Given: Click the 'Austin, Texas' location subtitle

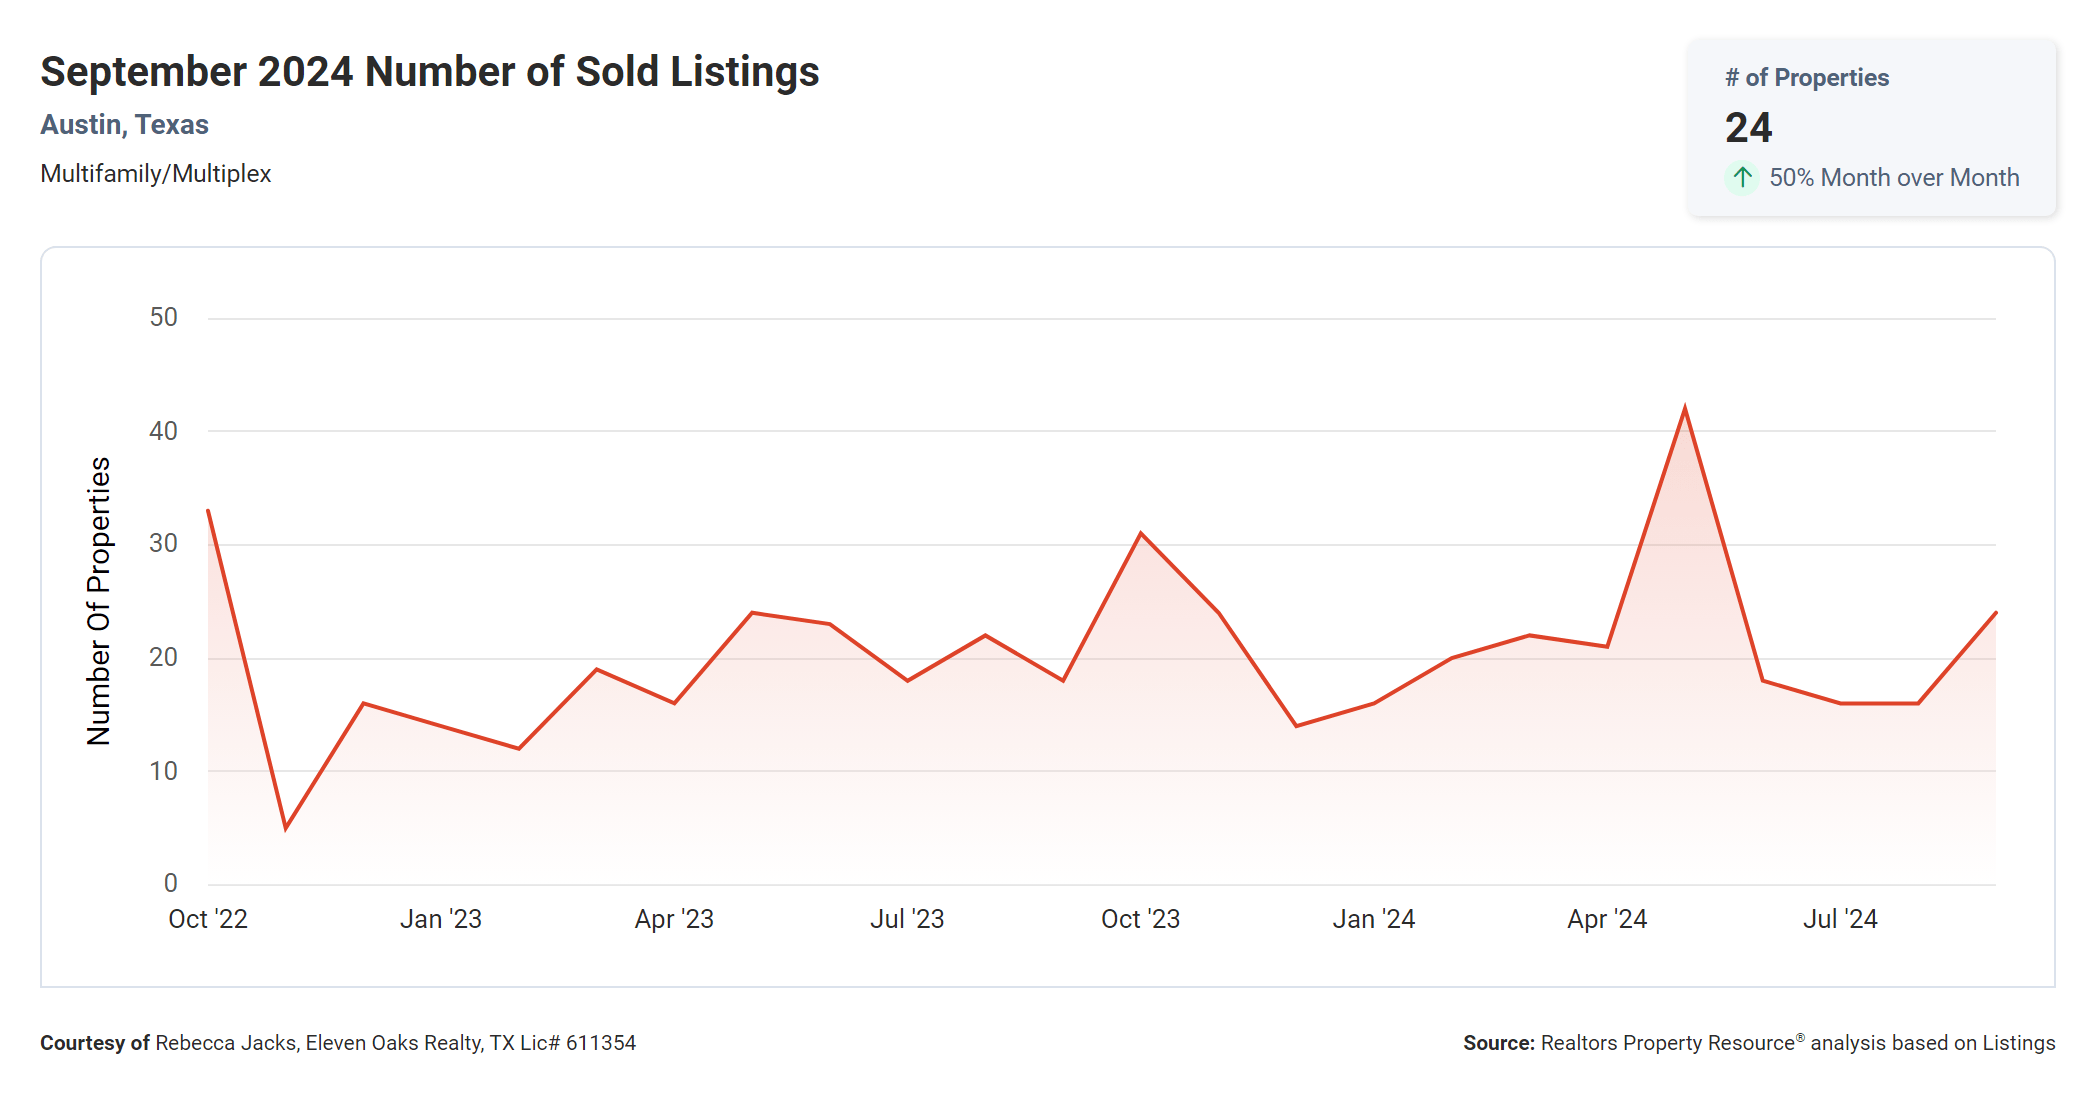Looking at the screenshot, I should 124,125.
